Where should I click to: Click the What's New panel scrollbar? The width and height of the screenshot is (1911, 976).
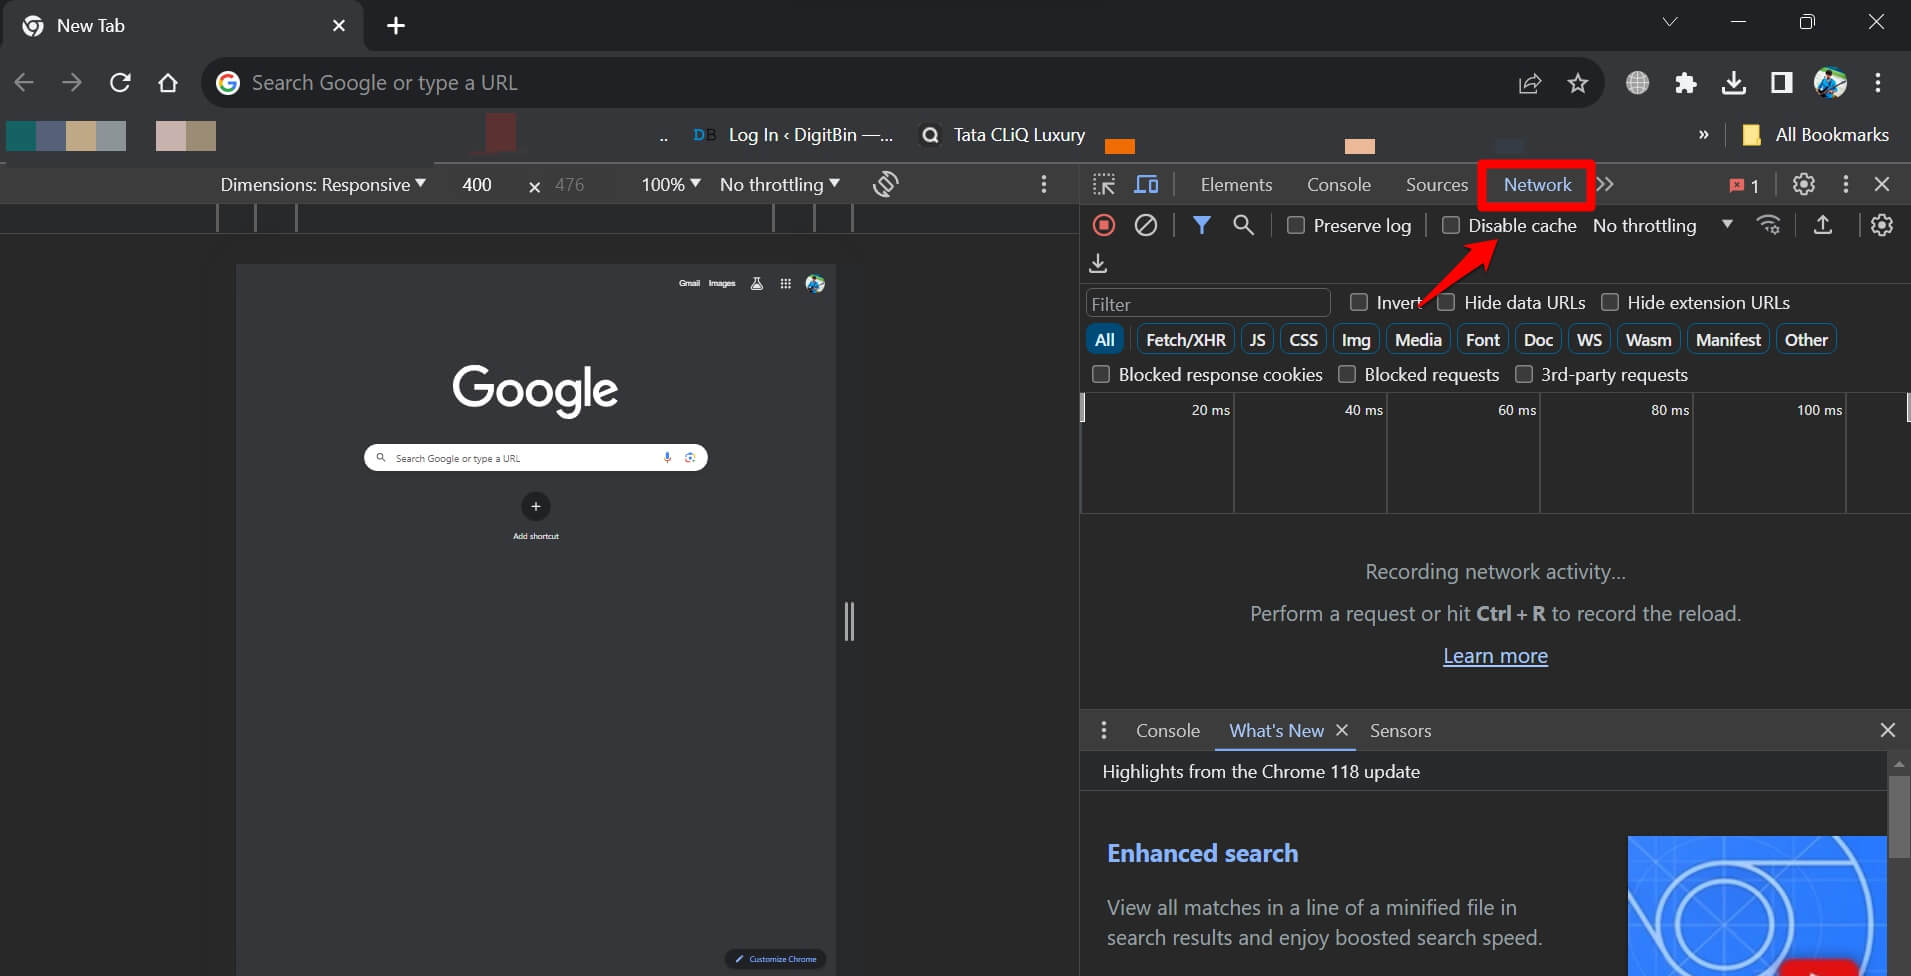[1897, 815]
